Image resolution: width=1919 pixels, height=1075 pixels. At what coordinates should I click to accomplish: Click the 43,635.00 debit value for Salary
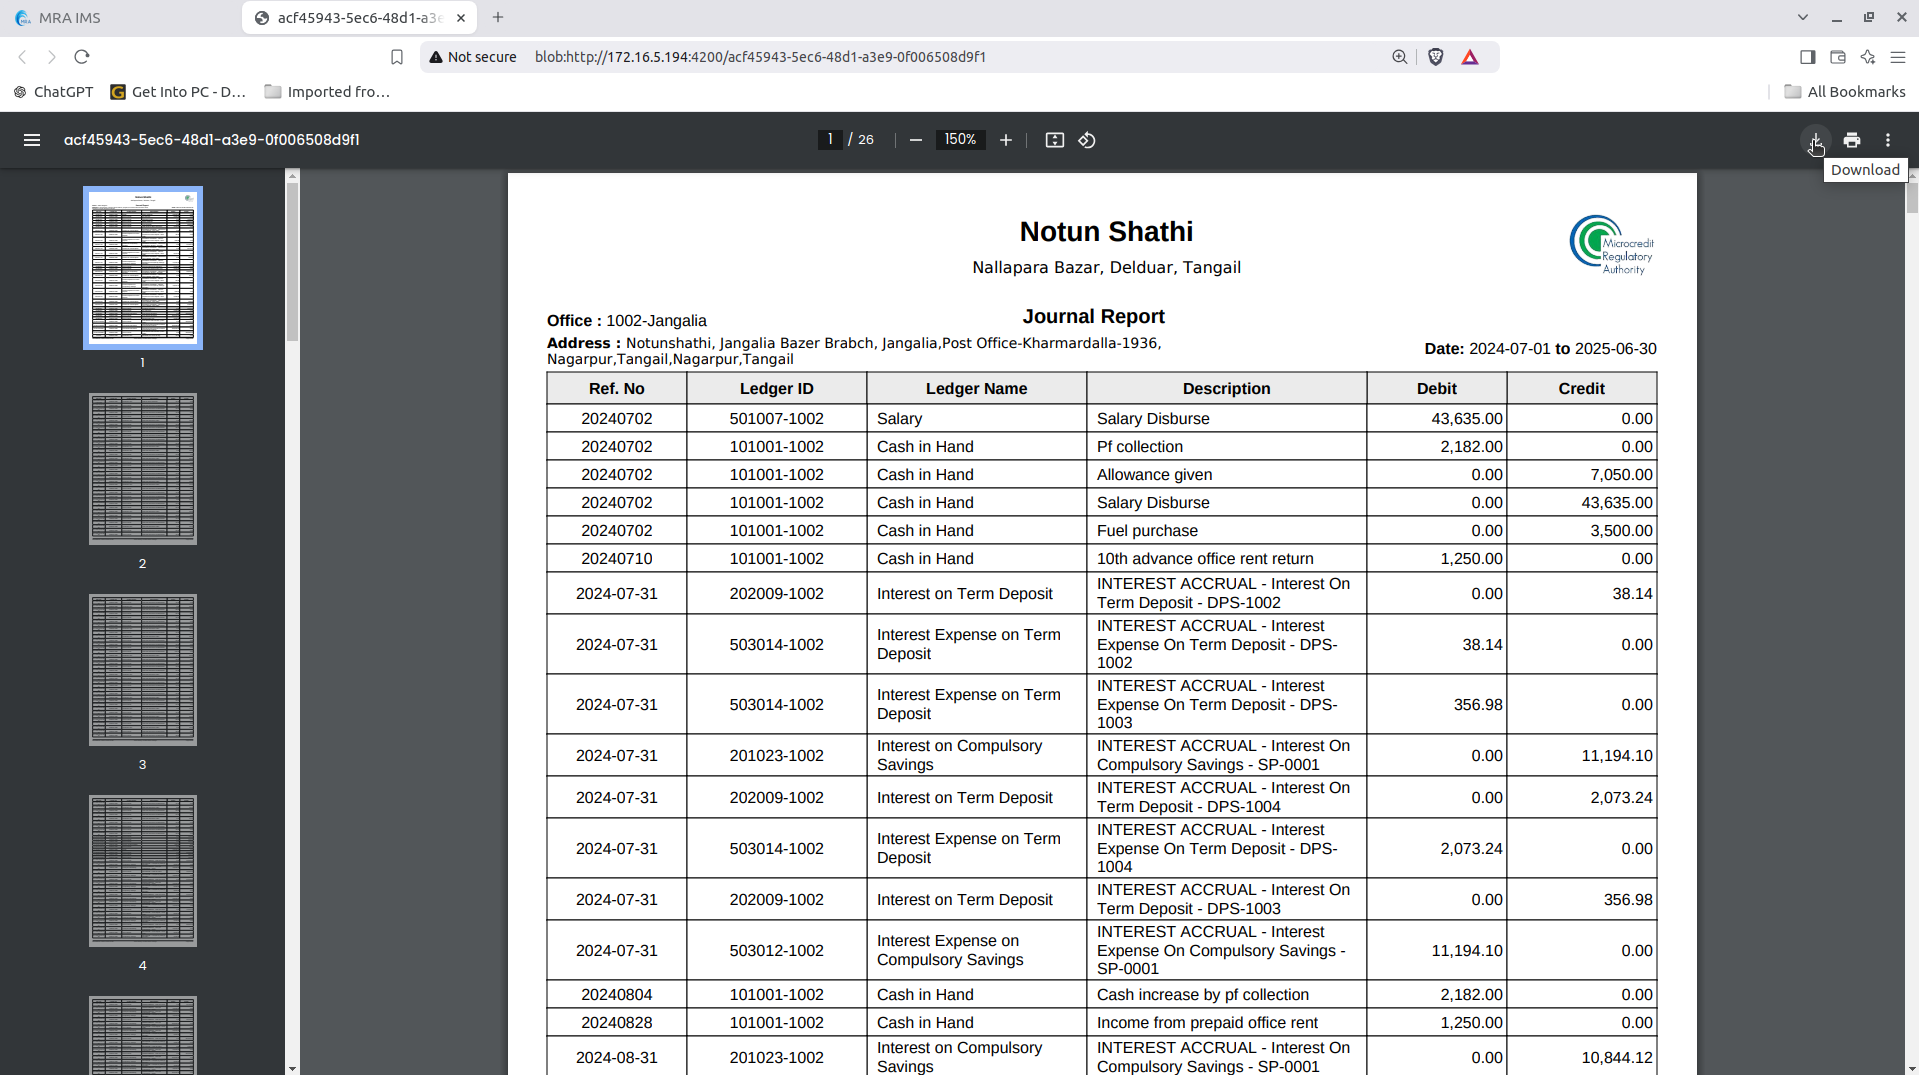(x=1466, y=419)
